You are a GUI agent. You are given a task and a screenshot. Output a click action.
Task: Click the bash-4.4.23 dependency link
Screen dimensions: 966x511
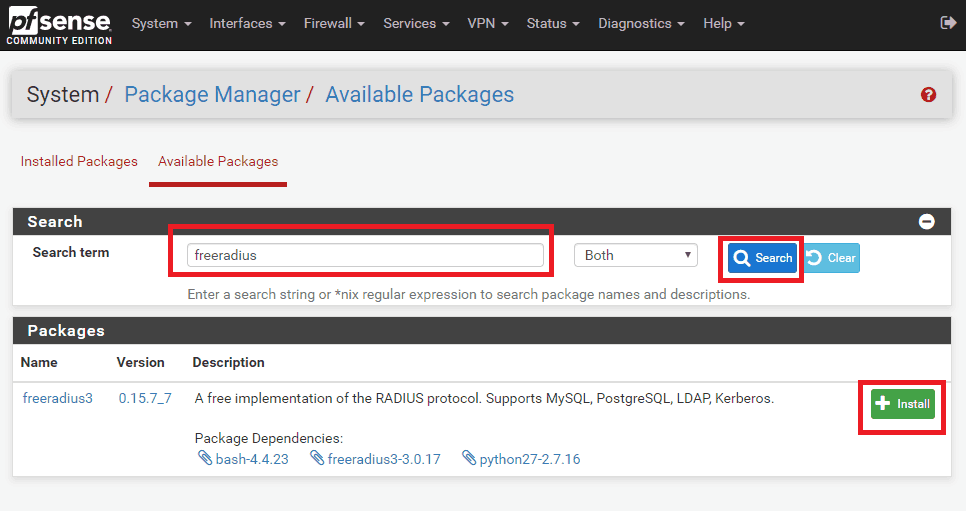pos(251,459)
